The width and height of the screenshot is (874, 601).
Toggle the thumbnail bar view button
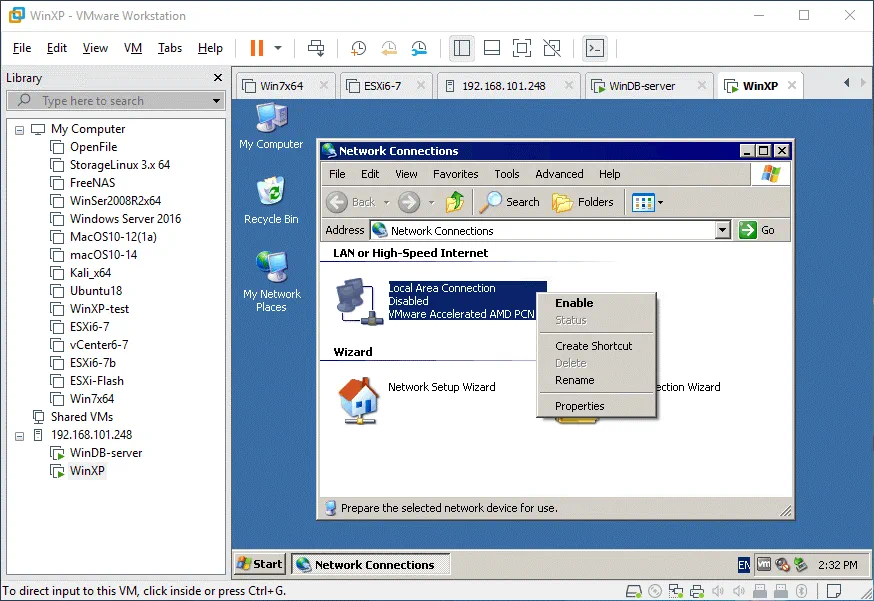(x=491, y=48)
